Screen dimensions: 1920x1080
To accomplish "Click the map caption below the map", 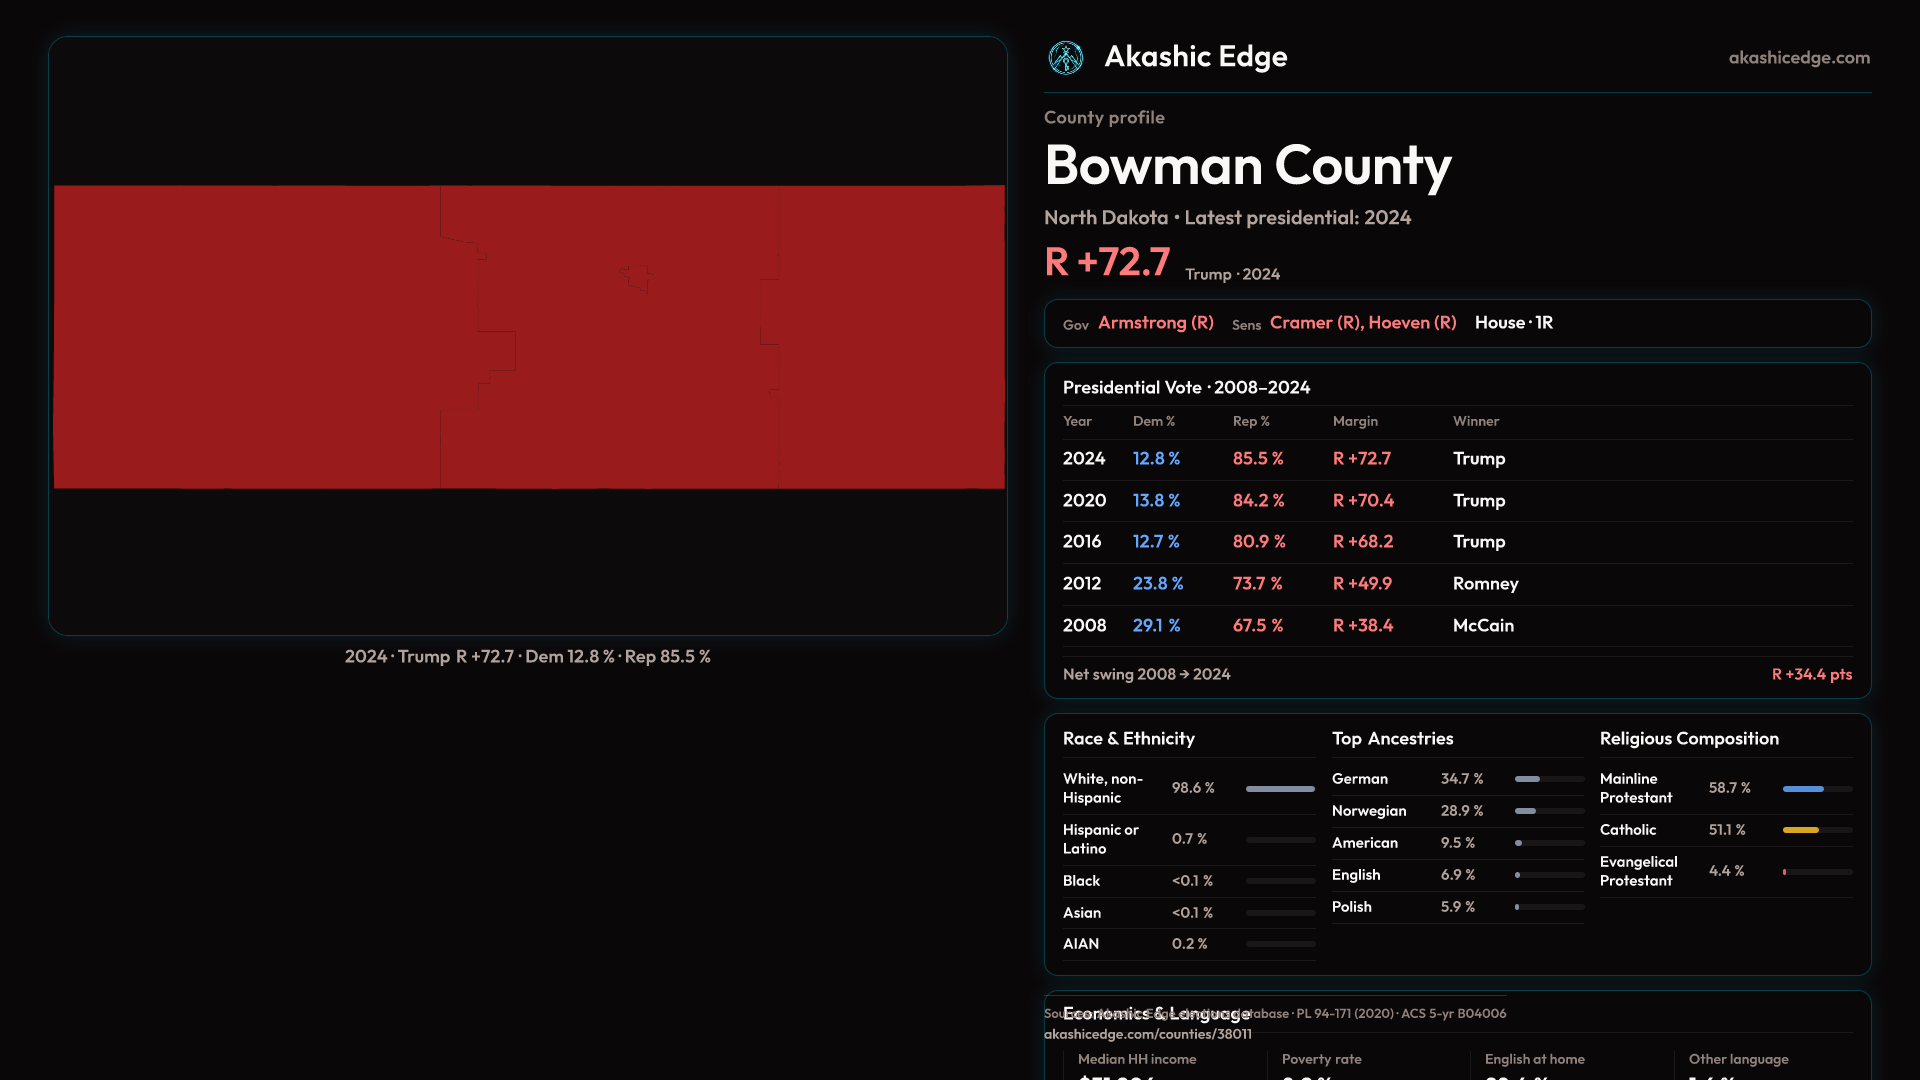I will (527, 657).
